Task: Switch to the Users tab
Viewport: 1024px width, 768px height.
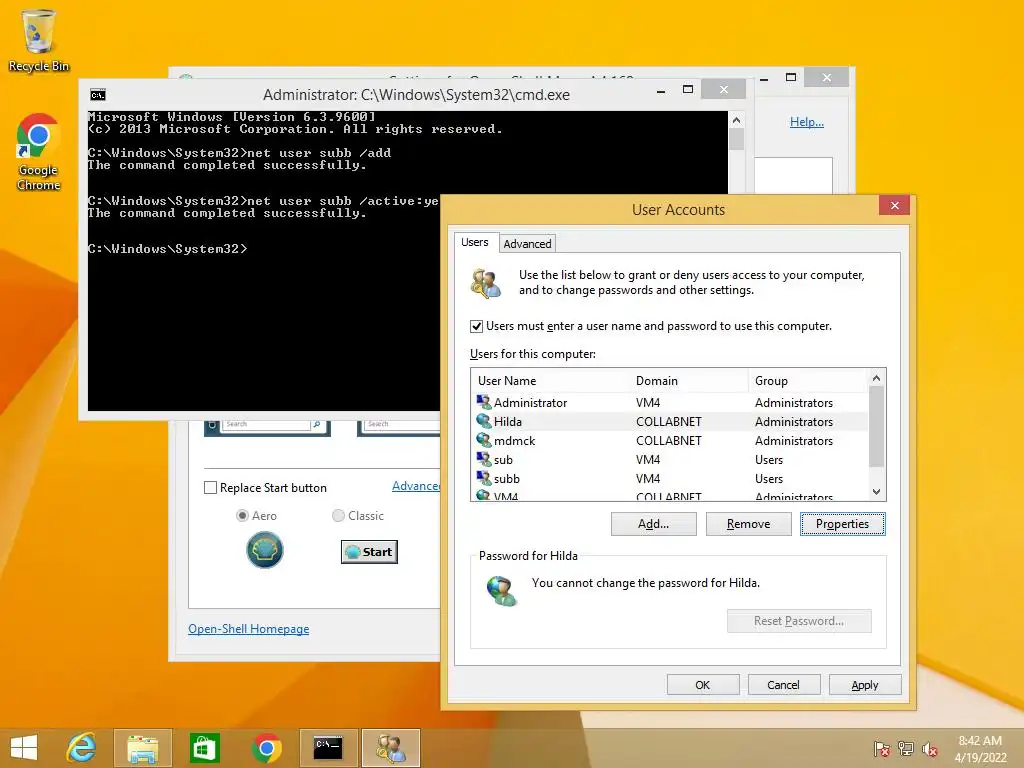Action: pos(475,242)
